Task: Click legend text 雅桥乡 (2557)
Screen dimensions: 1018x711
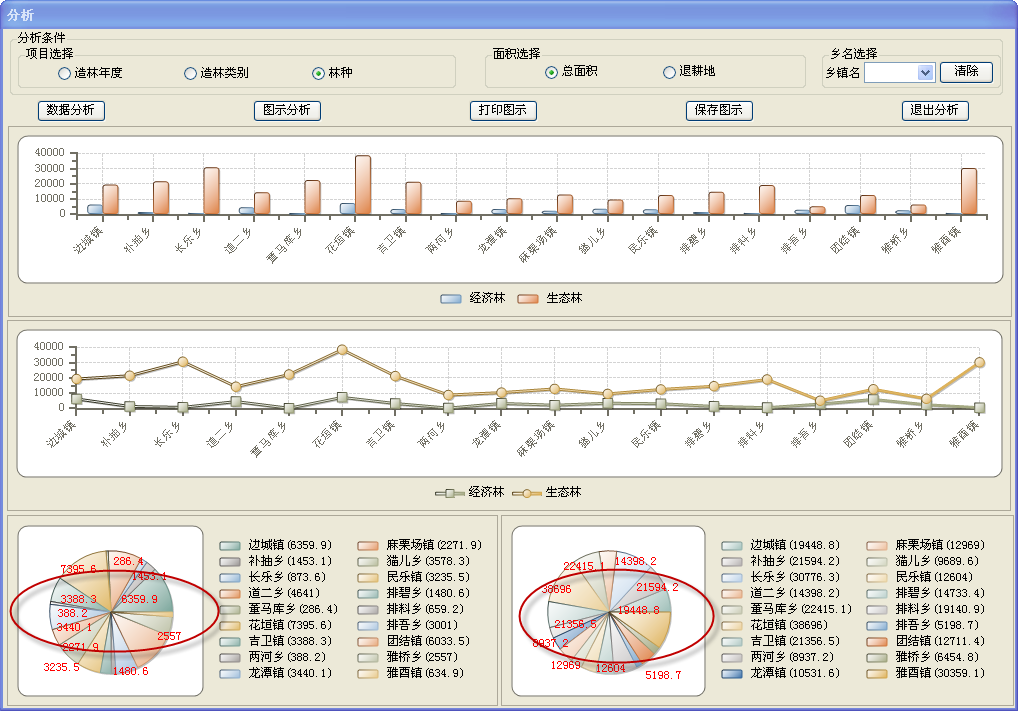Action: [421, 657]
